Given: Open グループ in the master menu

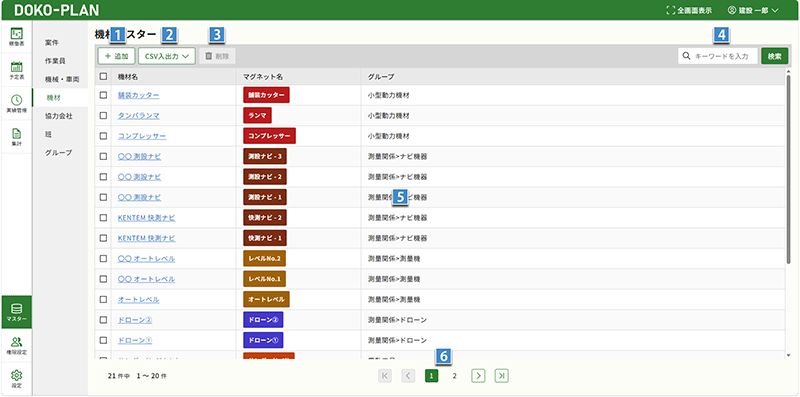Looking at the screenshot, I should coord(59,153).
